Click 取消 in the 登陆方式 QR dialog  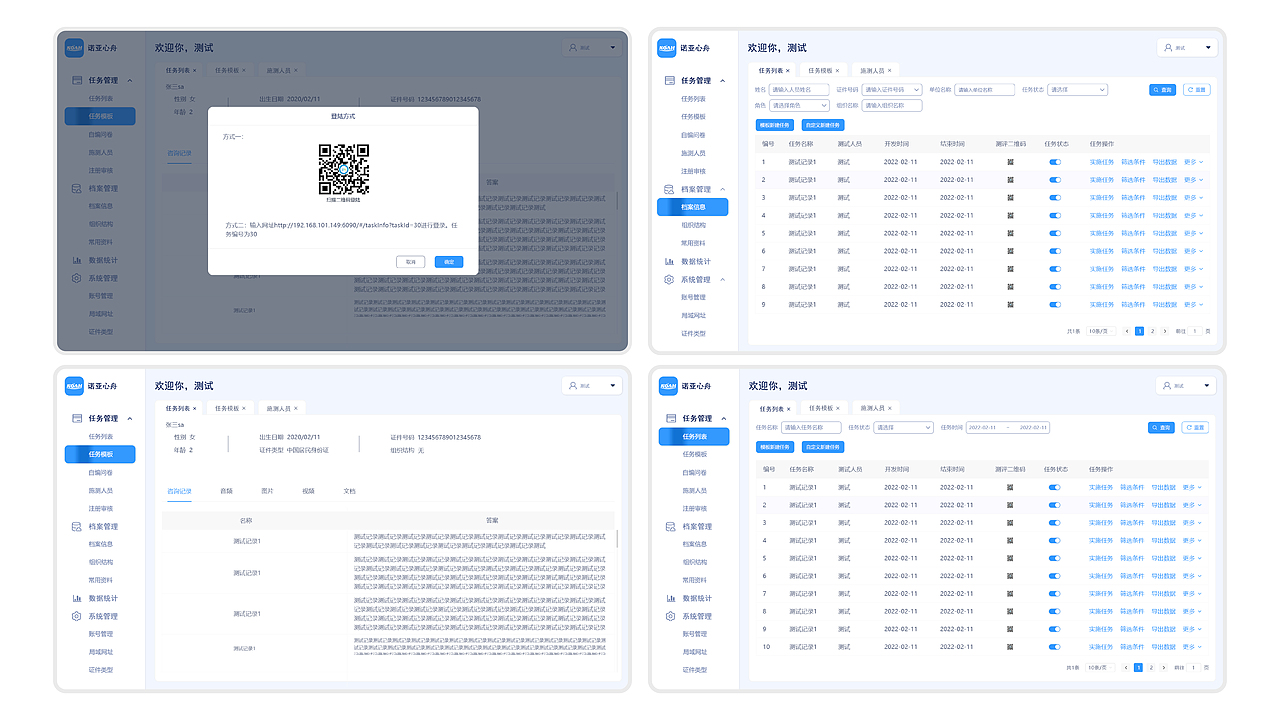[410, 261]
